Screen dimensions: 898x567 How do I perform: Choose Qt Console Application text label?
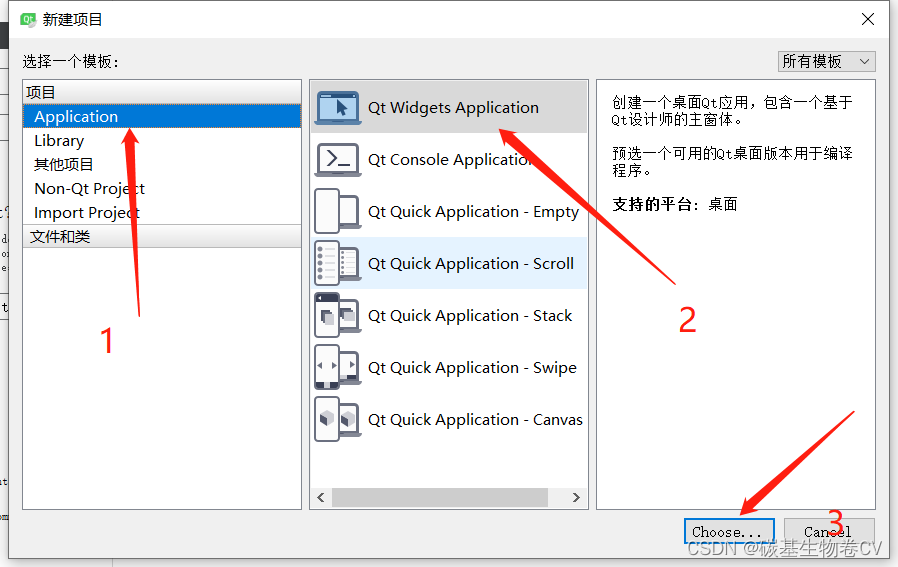[x=451, y=160]
